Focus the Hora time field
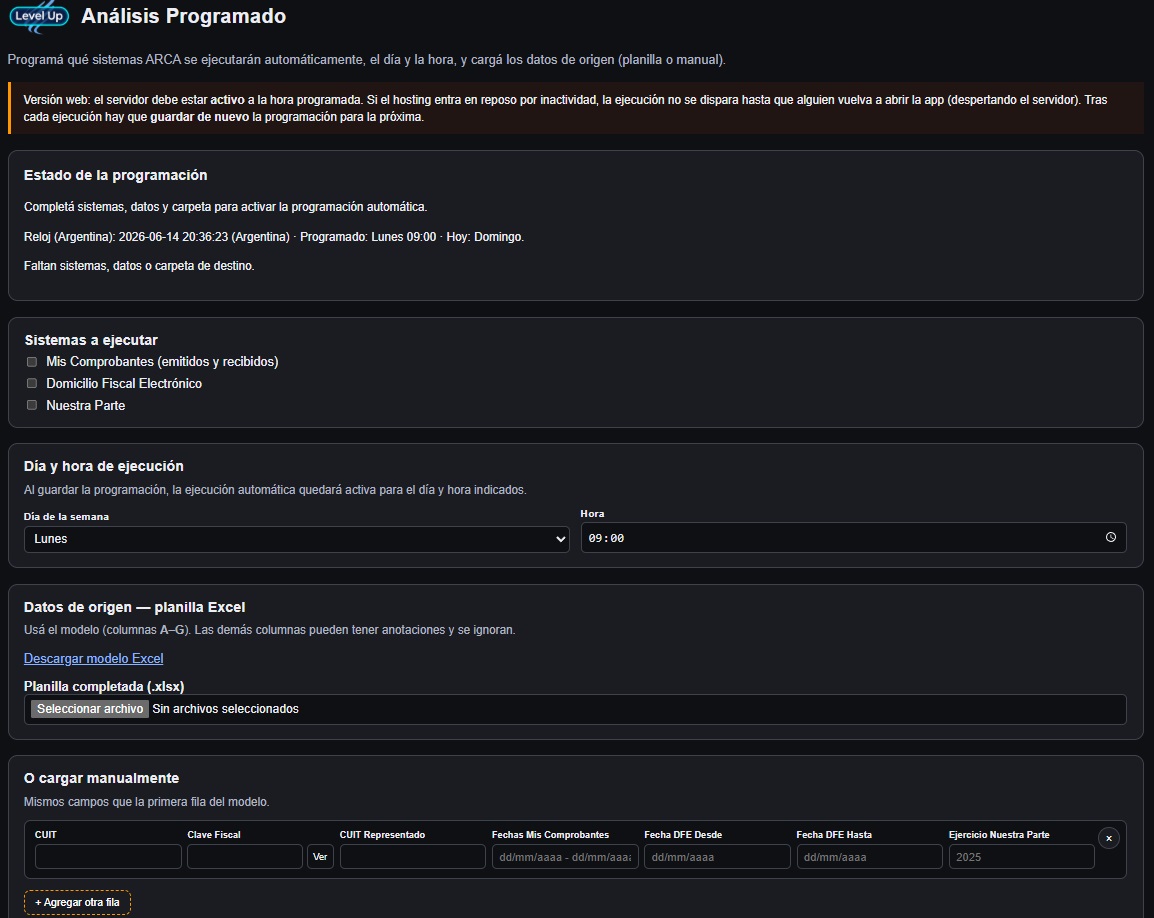The width and height of the screenshot is (1154, 918). click(x=853, y=537)
